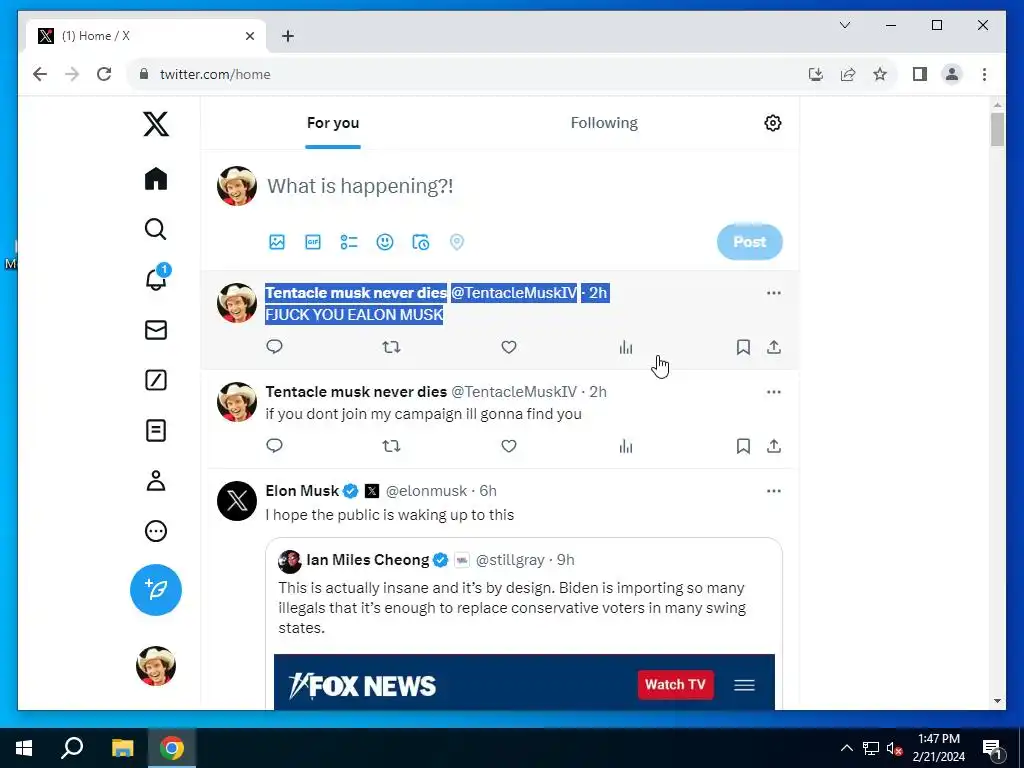Viewport: 1024px width, 768px height.
Task: Open the Ian Miles Cheong profile name
Action: [368, 560]
